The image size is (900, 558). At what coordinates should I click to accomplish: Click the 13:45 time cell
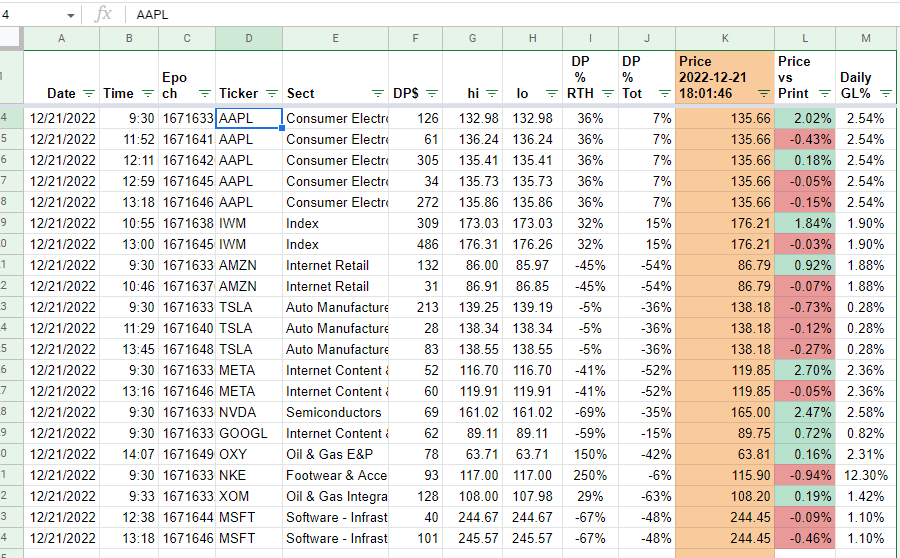tap(129, 350)
